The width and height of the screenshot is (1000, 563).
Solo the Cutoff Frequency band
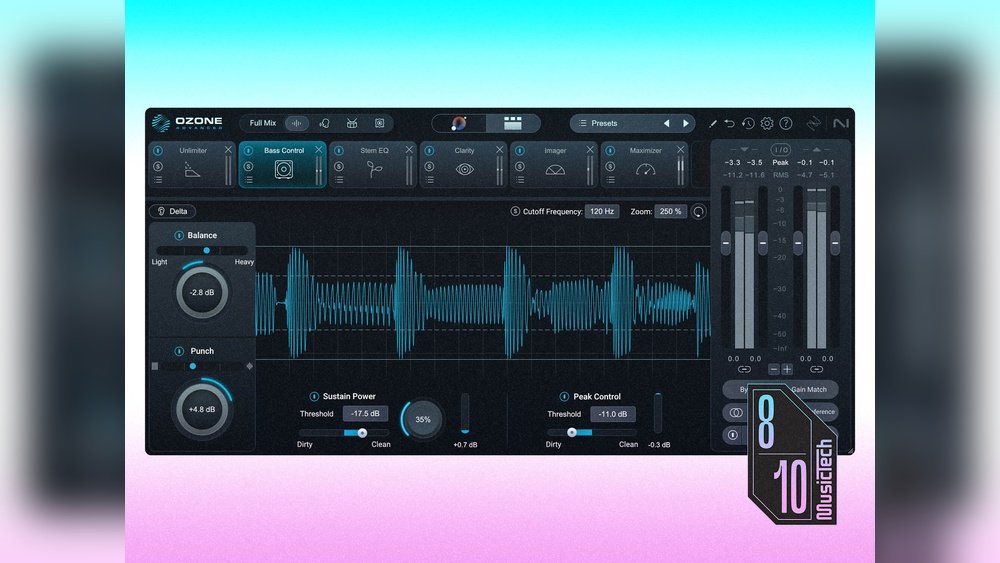pos(515,211)
